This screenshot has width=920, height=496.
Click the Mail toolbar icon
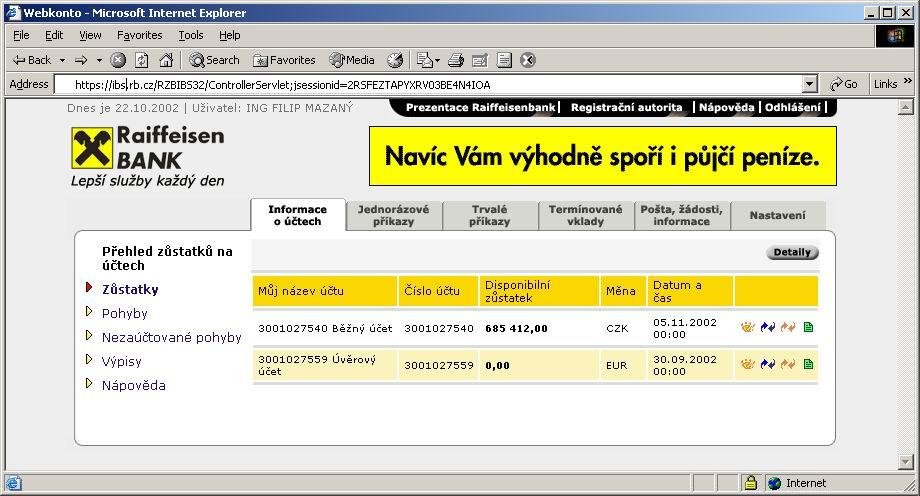[x=424, y=60]
